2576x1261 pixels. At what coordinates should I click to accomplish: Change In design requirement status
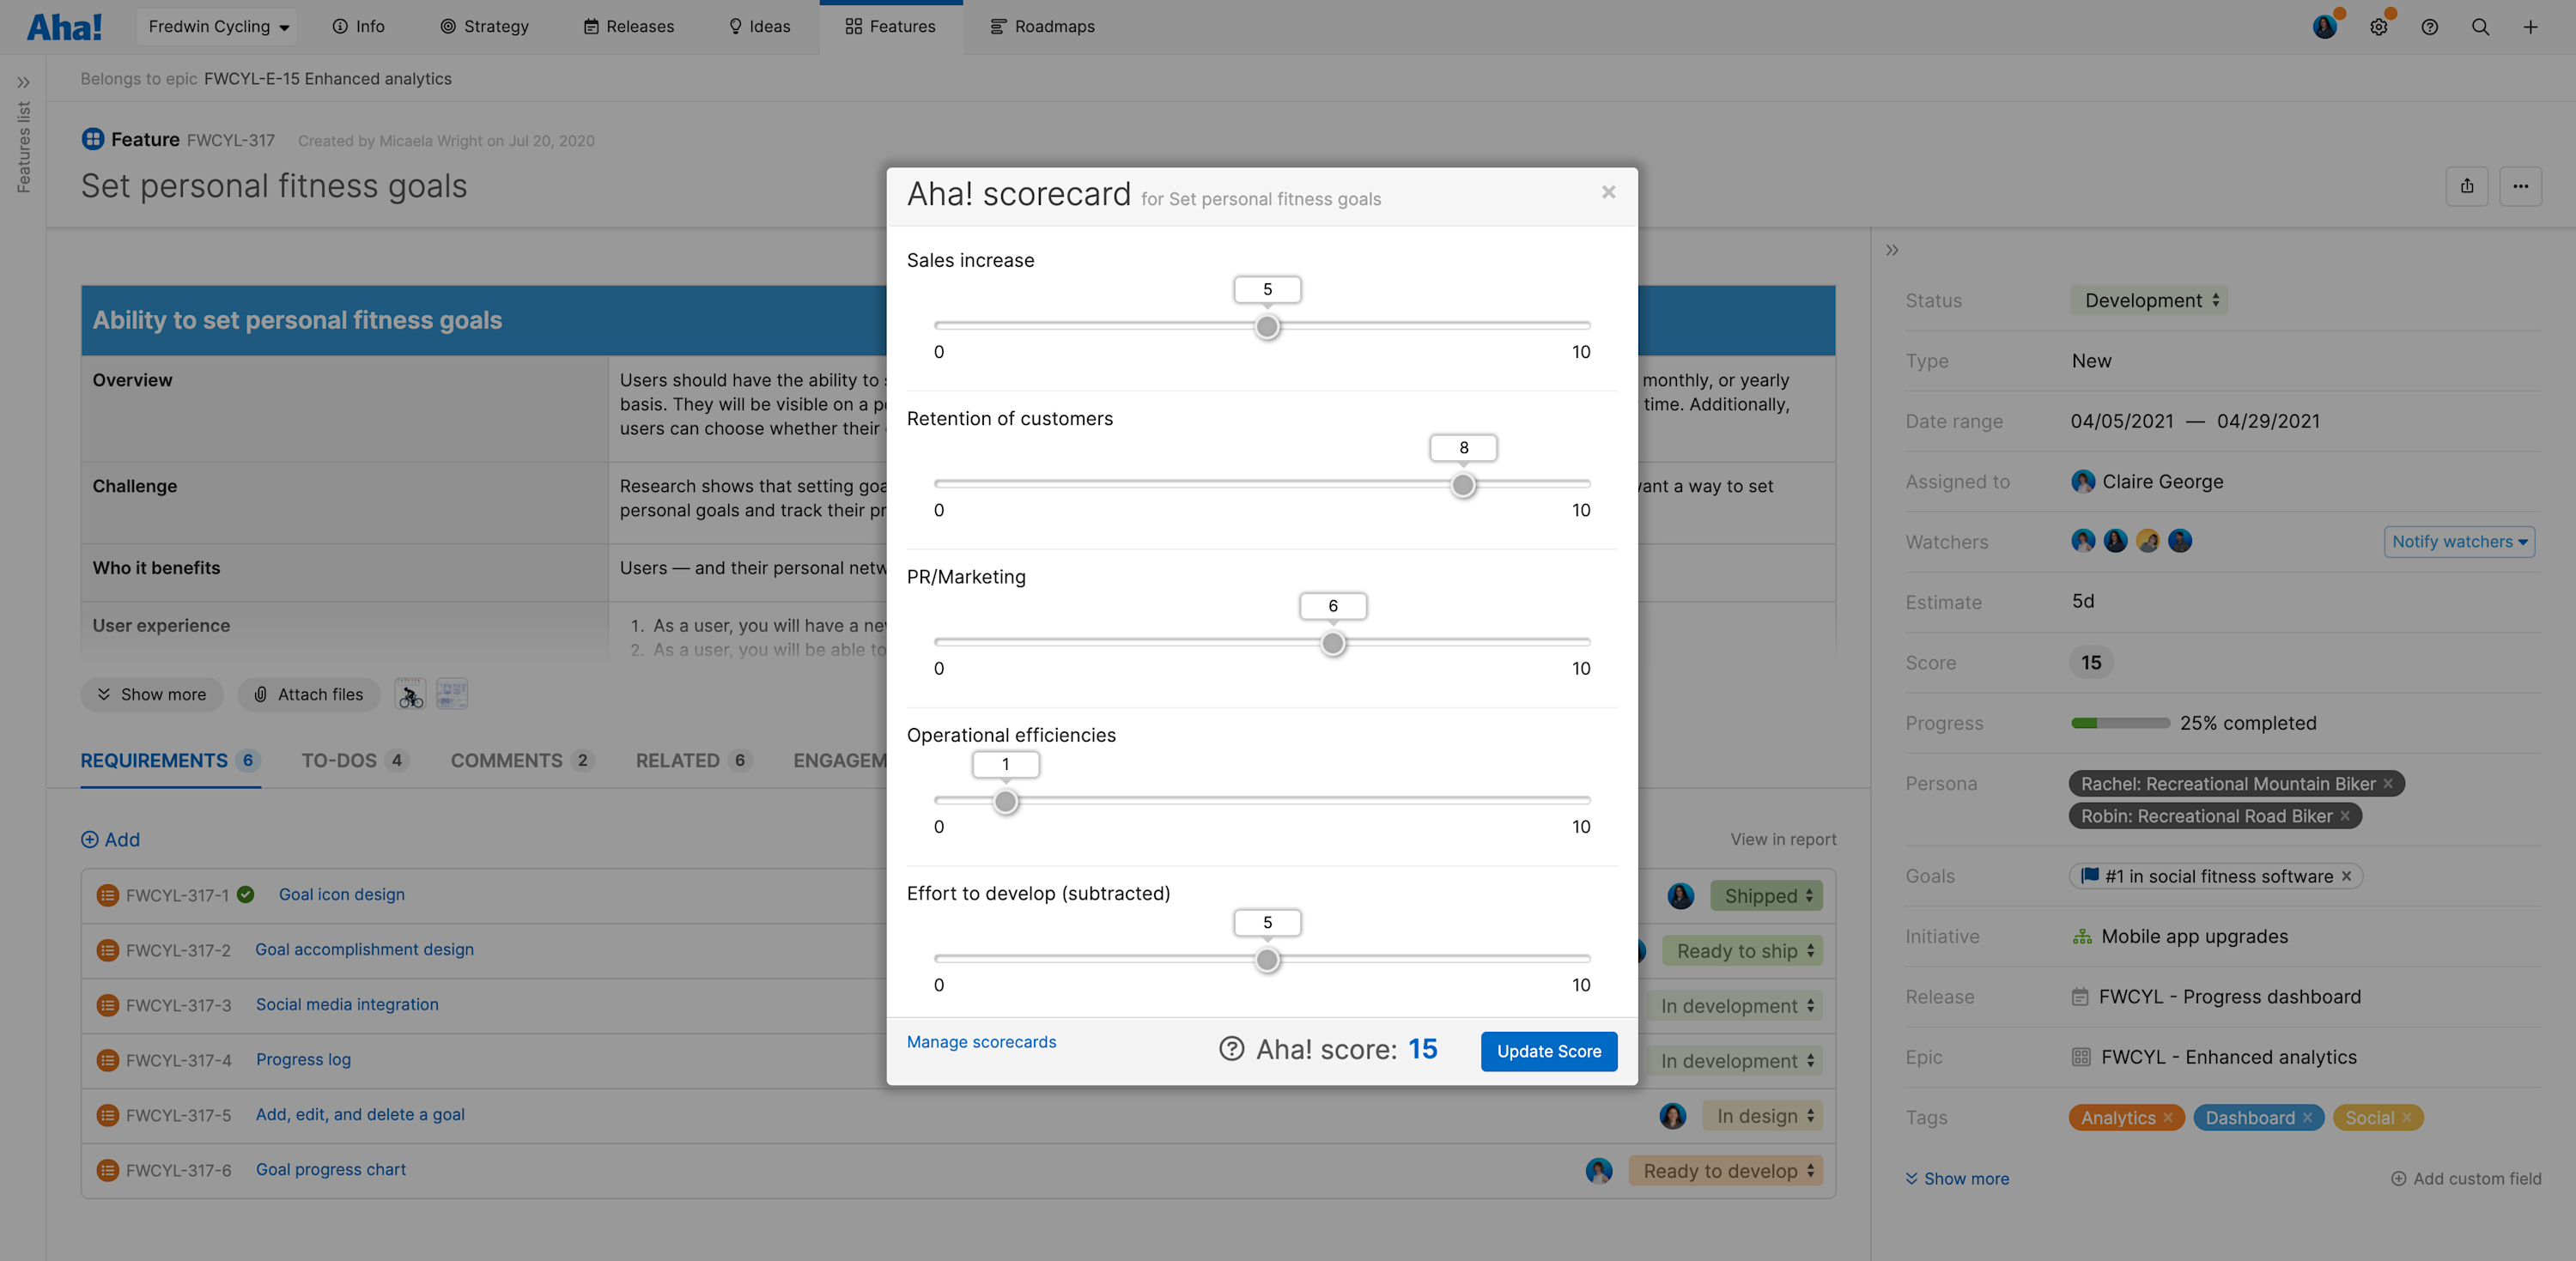pyautogui.click(x=1763, y=1116)
